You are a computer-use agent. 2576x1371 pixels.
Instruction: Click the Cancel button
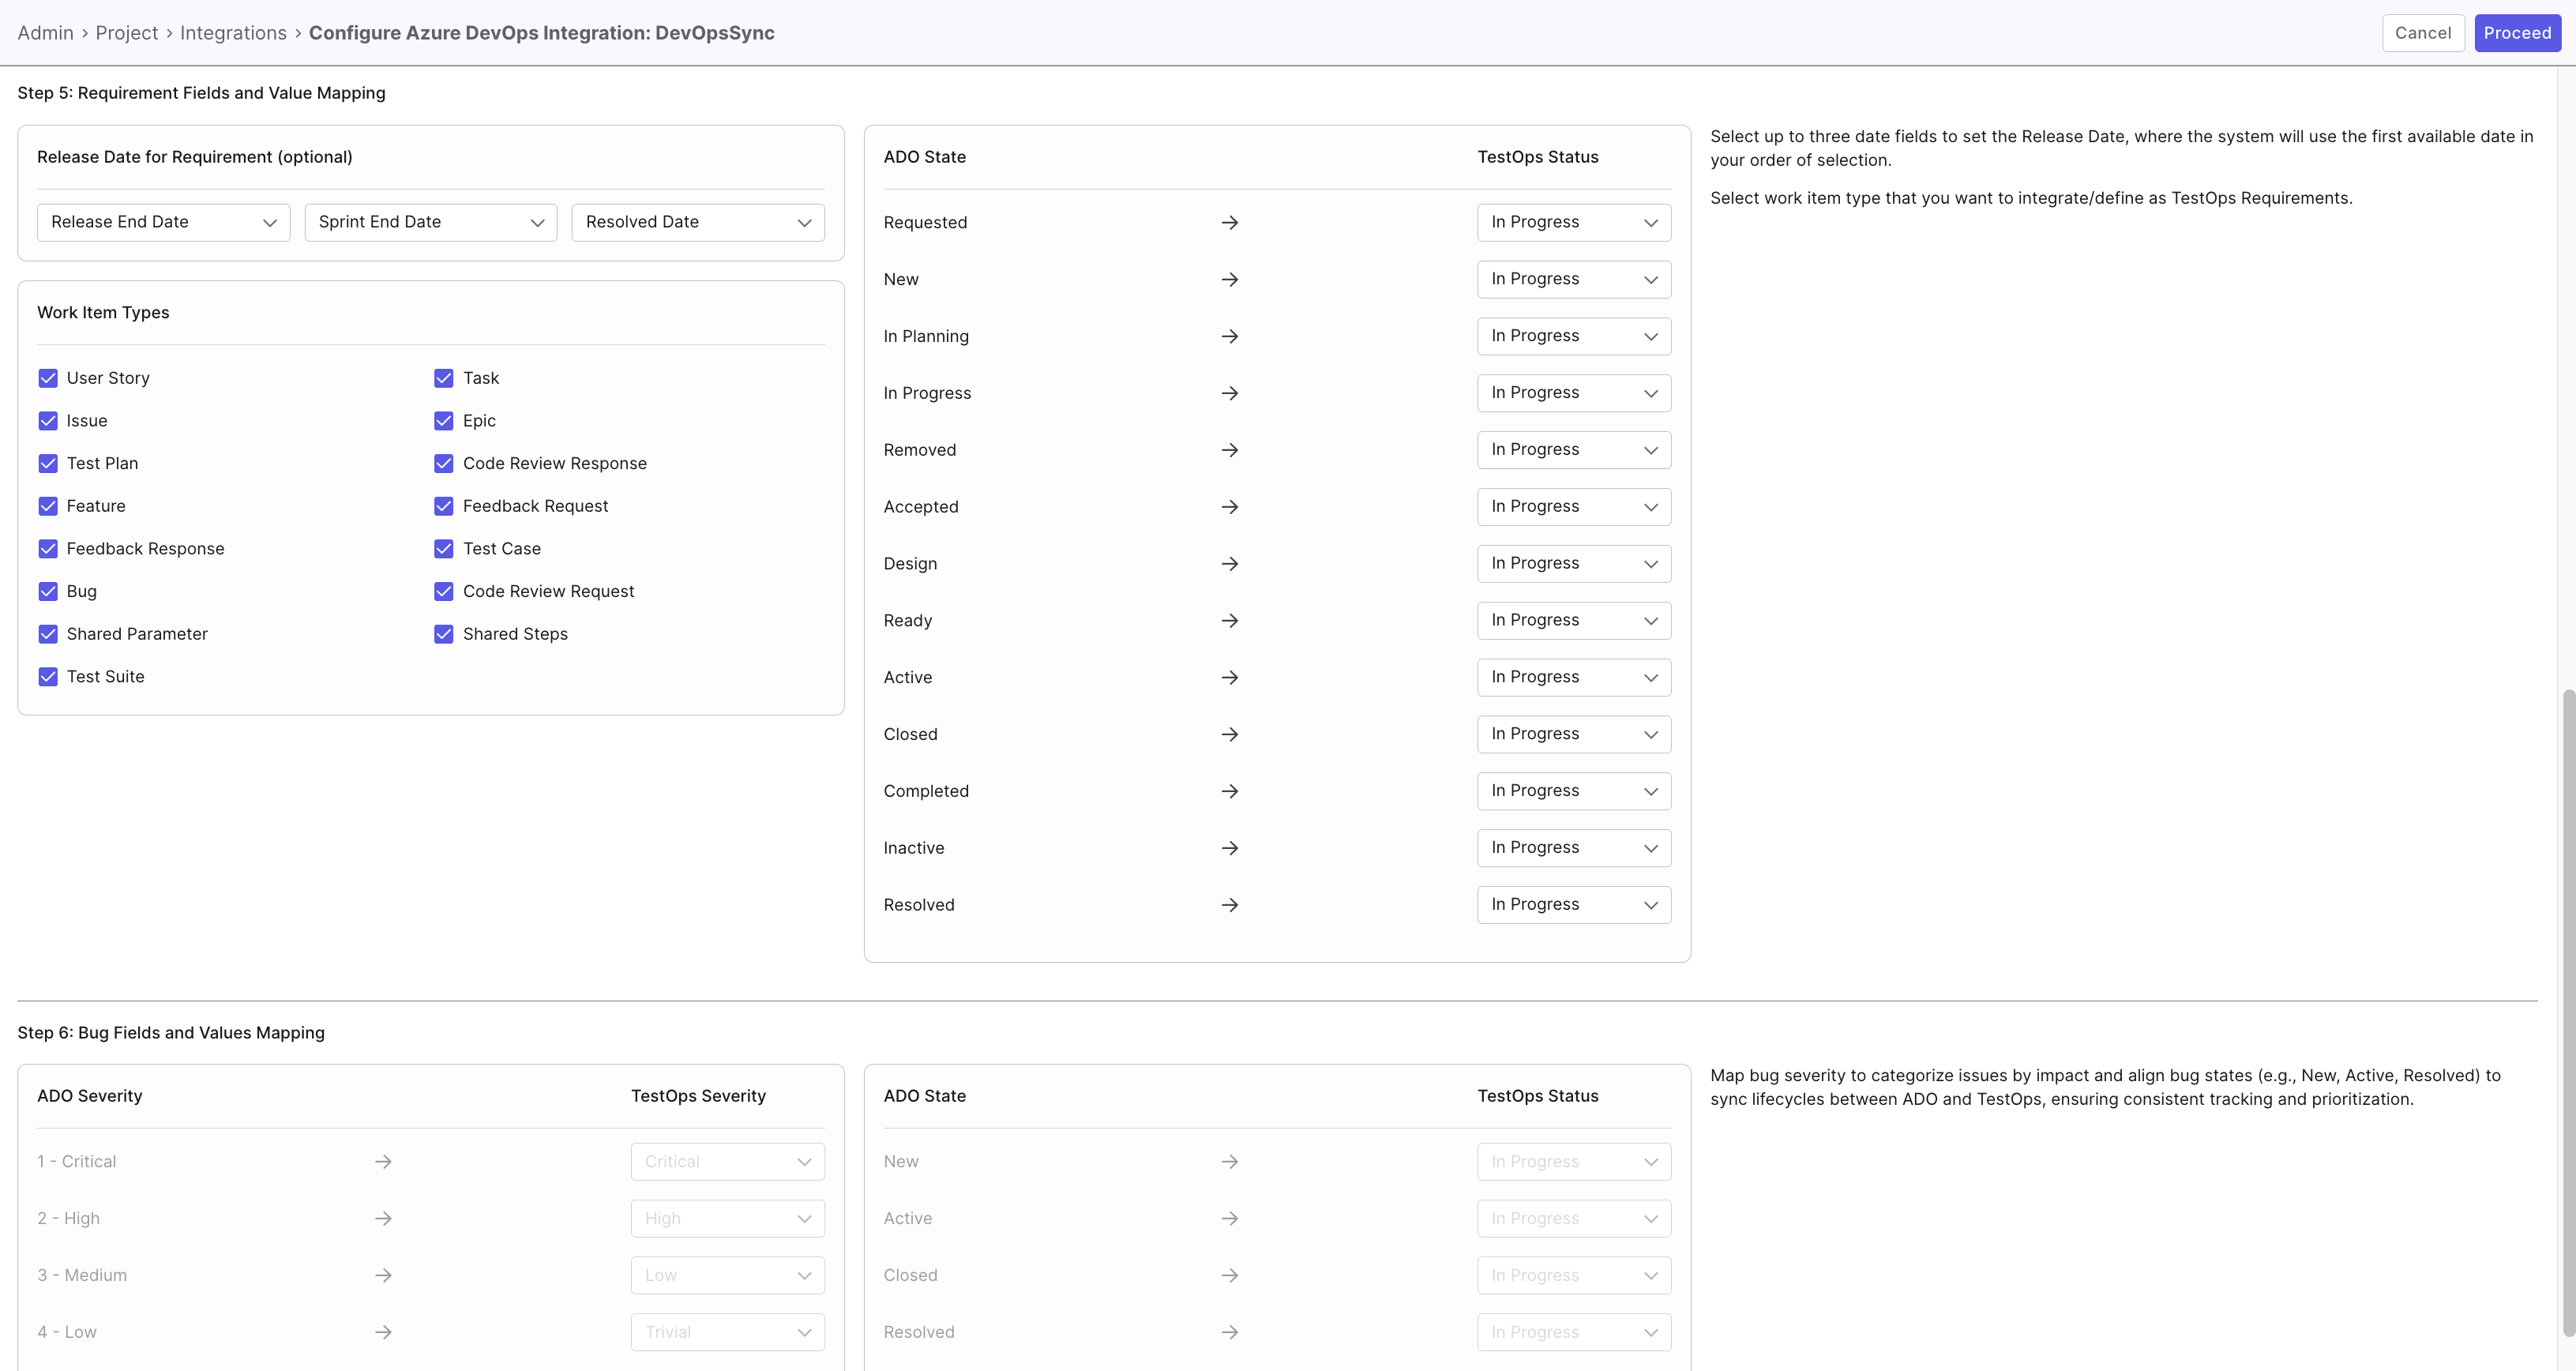click(x=2423, y=33)
